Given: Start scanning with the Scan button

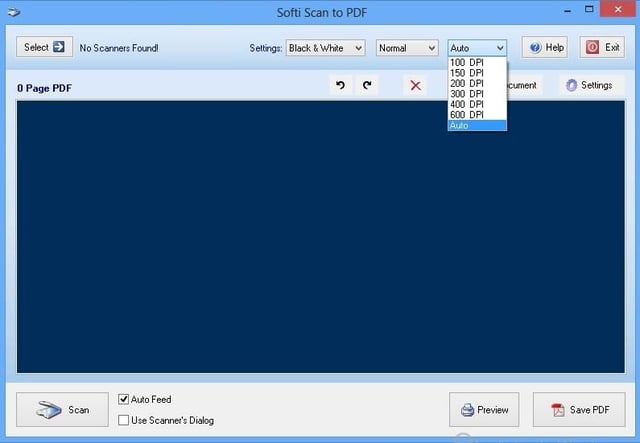Looking at the screenshot, I should pos(62,410).
